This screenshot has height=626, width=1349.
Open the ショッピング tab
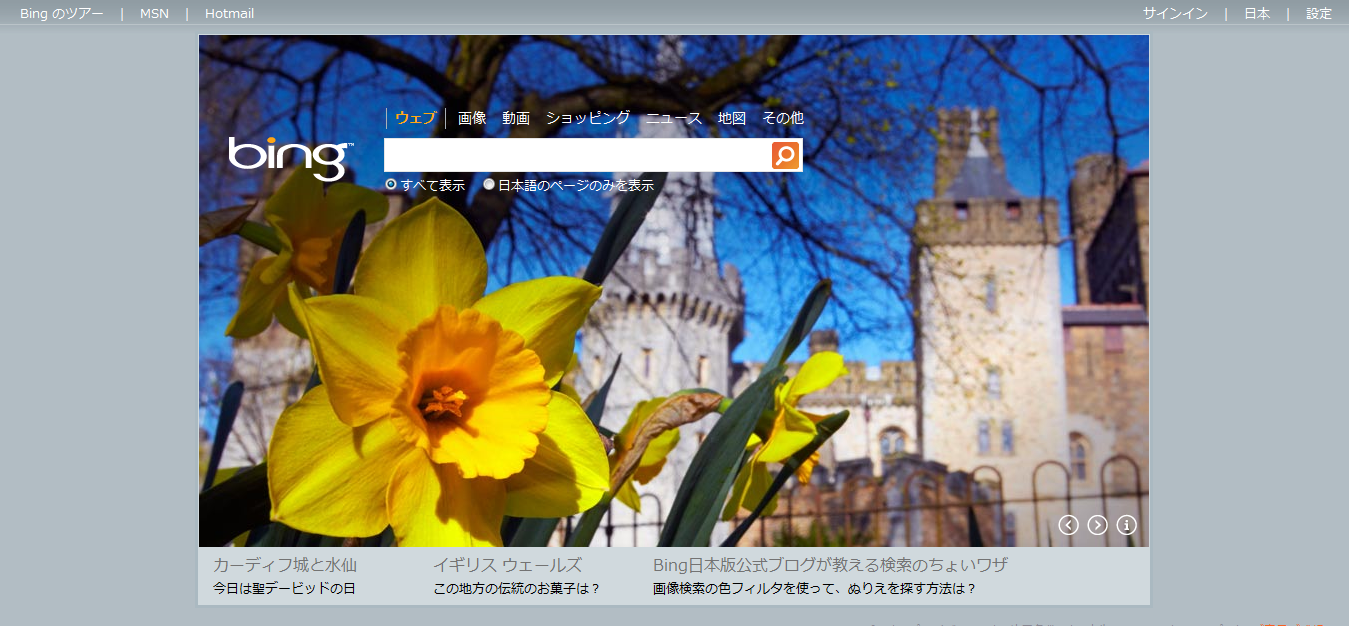[x=587, y=118]
